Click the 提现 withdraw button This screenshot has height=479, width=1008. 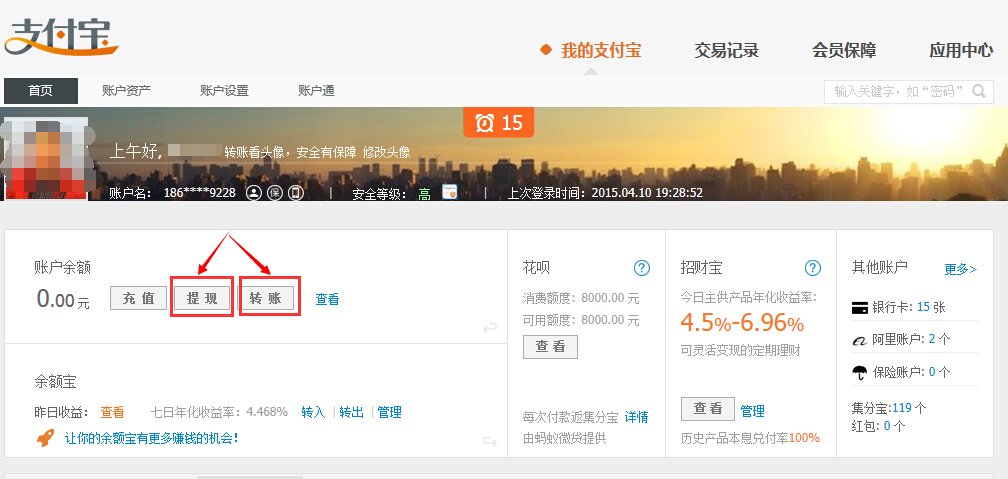click(202, 298)
